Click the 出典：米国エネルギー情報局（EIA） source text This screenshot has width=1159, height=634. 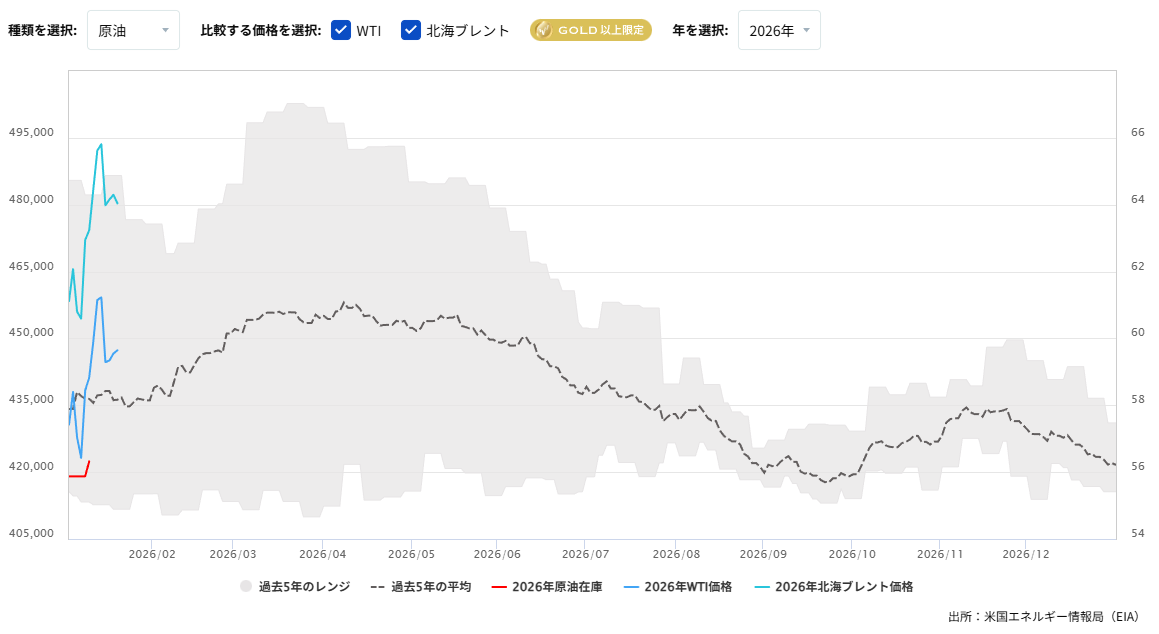(1044, 616)
